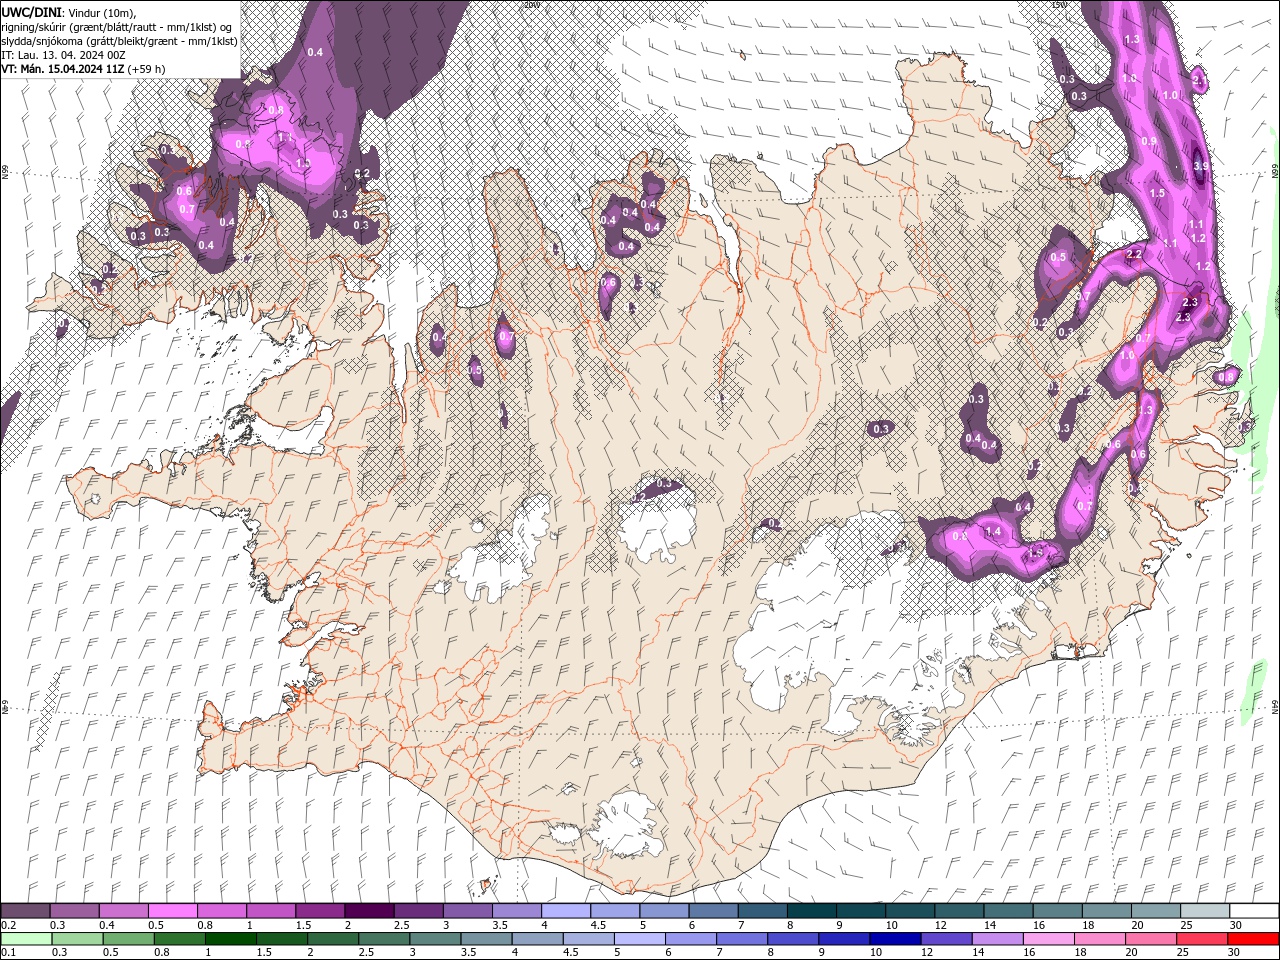Click the '(+59 h)' forecast offset
1280x960 pixels.
point(146,69)
